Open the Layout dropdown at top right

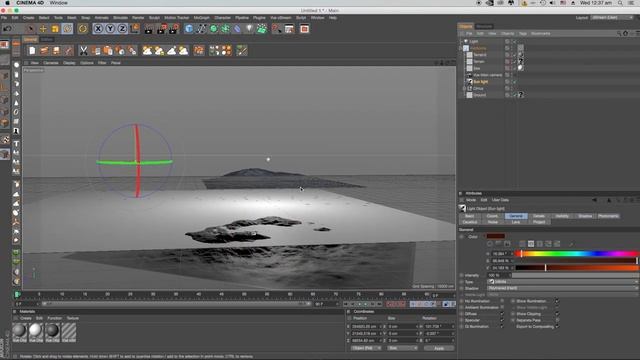(x=612, y=18)
